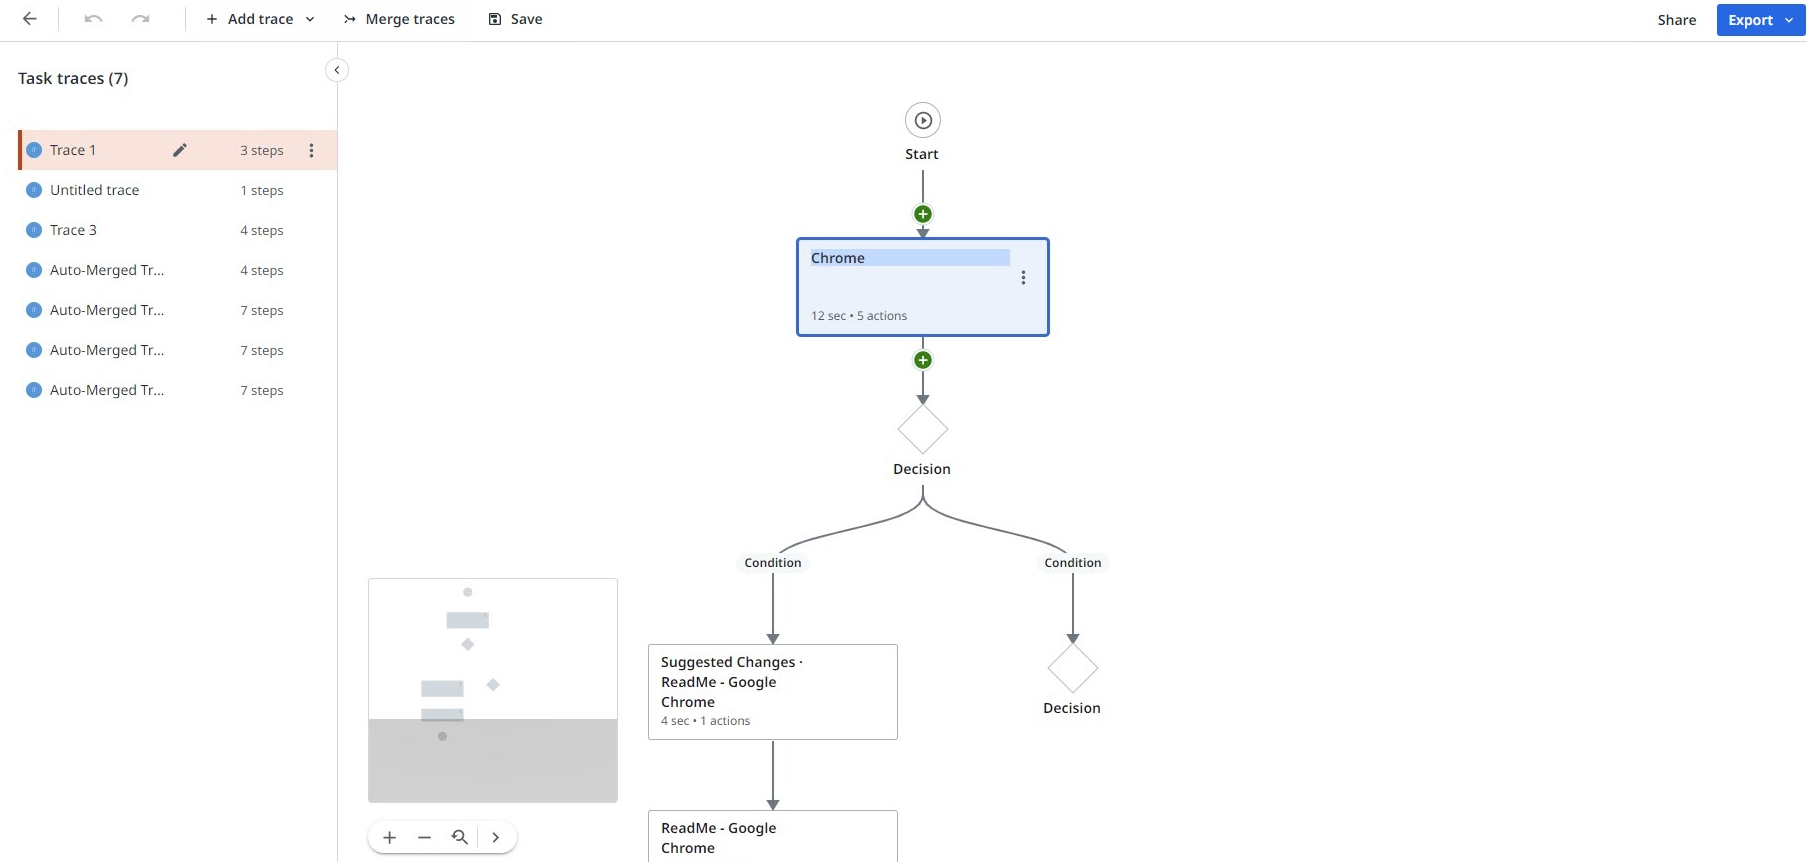Zoom in with the plus button
Viewport: 1807px width, 862px height.
[x=390, y=837]
